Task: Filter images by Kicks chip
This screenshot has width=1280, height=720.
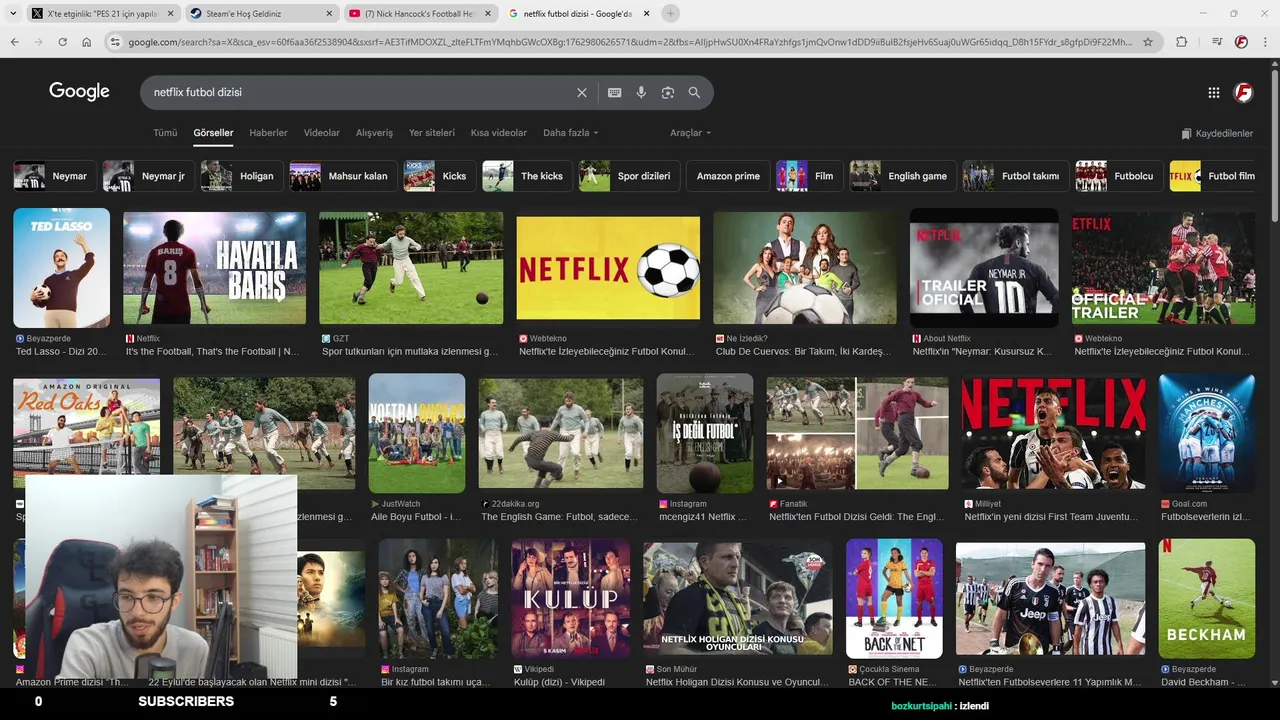Action: pos(440,176)
